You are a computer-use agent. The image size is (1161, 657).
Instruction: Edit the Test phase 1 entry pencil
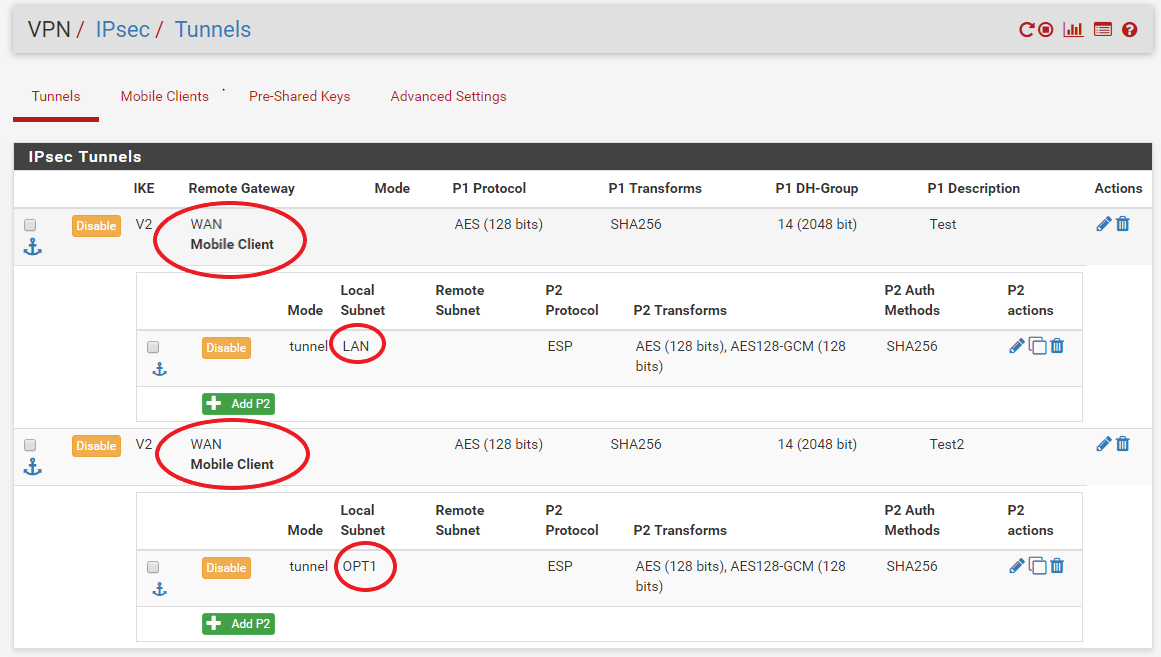tap(1104, 224)
